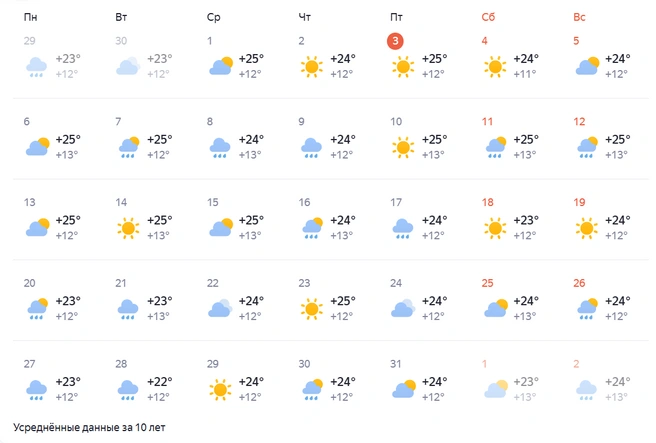Select Sunday the 12th date number
The height and width of the screenshot is (443, 656).
pos(579,122)
